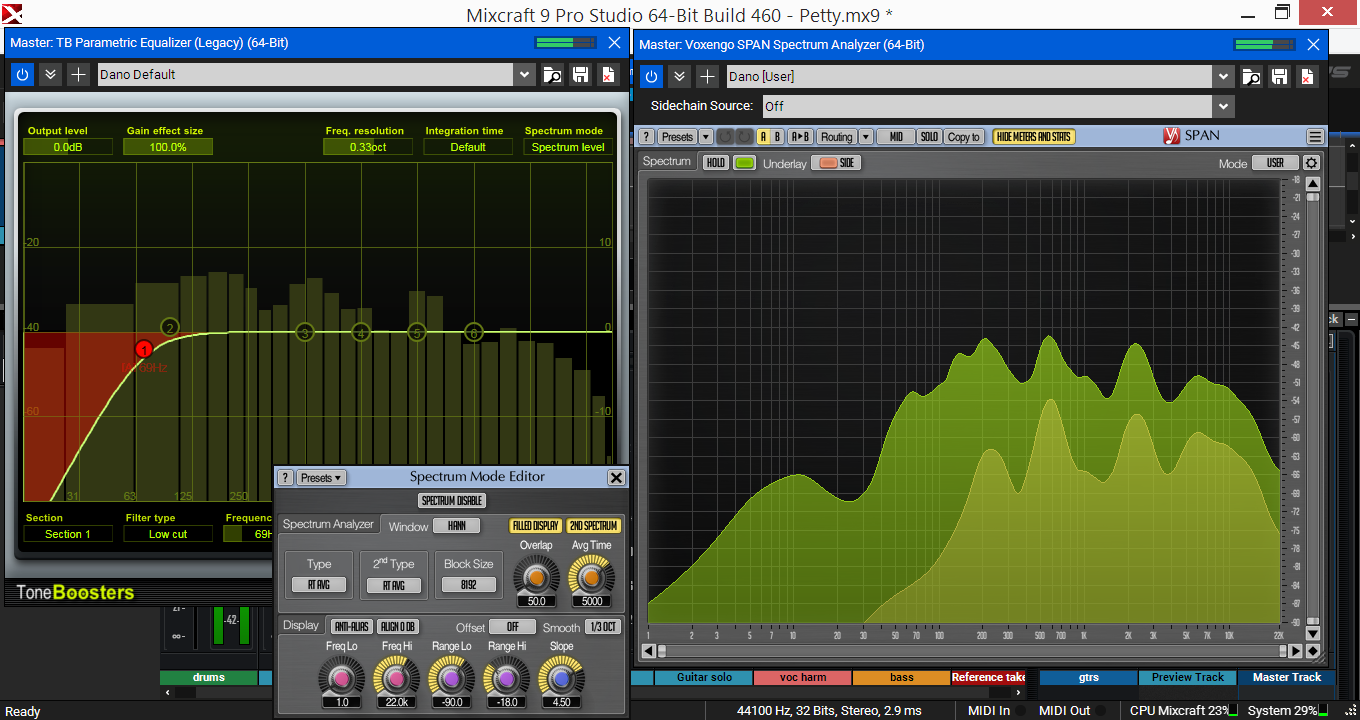
Task: Click double-chevron icon in TB Equalizer window
Action: click(50, 74)
